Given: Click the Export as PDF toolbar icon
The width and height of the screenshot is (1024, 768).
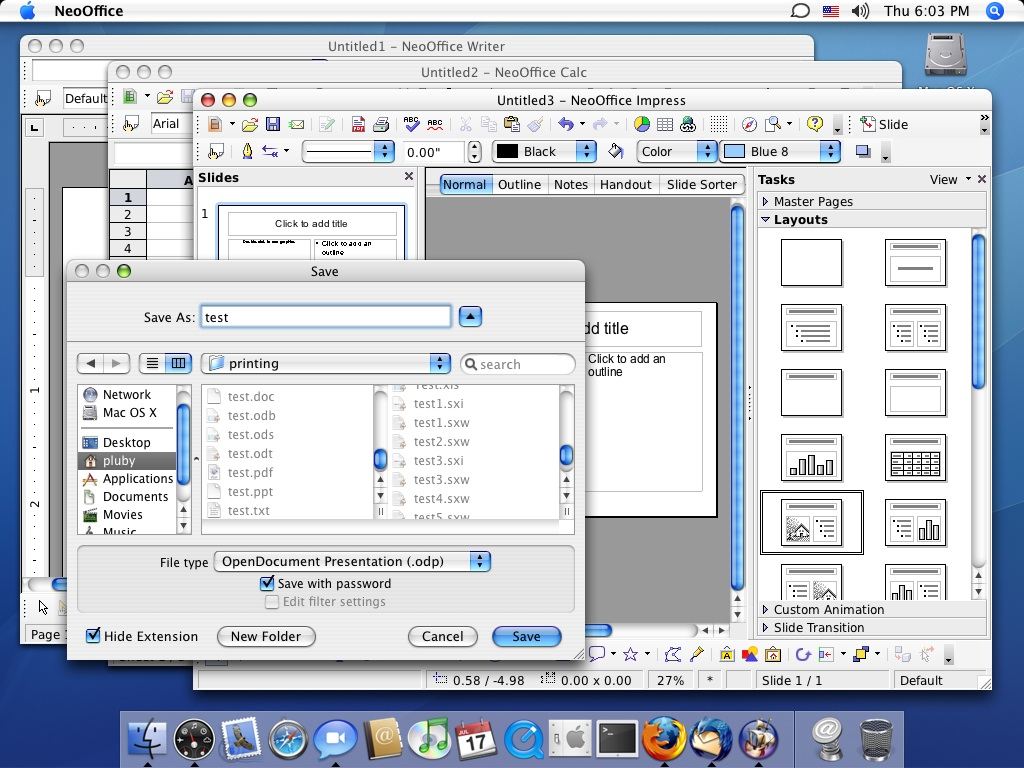Looking at the screenshot, I should [358, 124].
